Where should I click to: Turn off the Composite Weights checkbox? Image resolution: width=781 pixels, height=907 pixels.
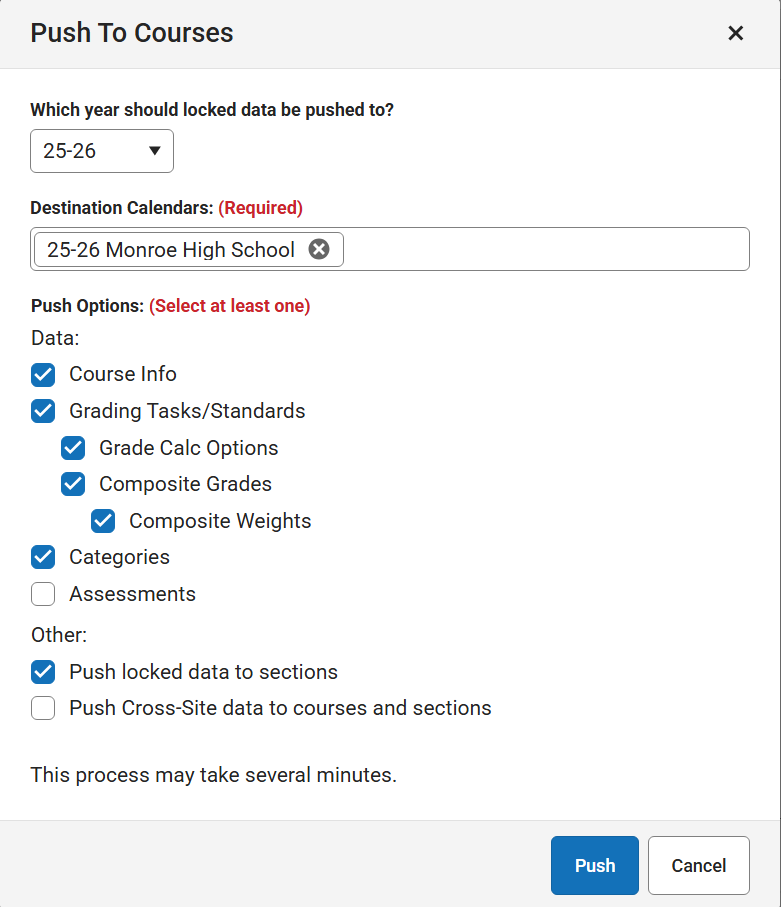103,521
